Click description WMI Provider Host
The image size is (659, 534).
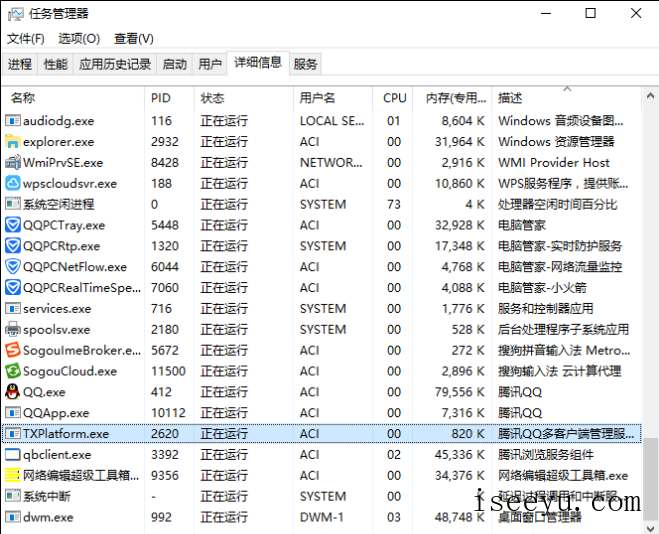554,163
